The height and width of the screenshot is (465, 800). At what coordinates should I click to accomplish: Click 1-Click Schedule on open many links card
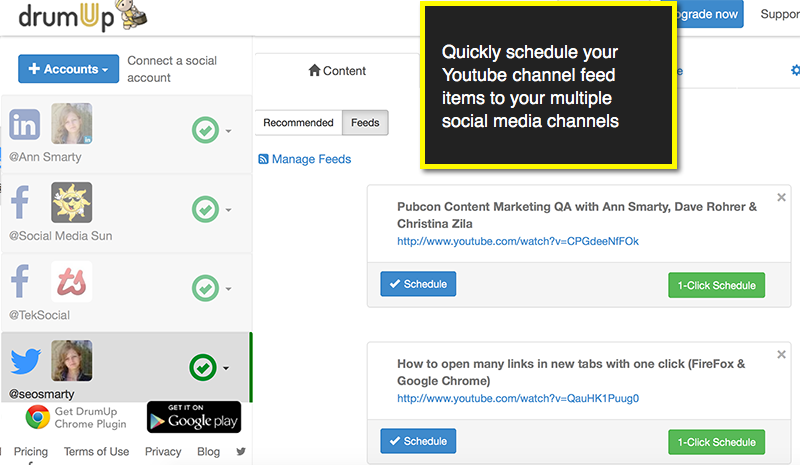coord(716,442)
